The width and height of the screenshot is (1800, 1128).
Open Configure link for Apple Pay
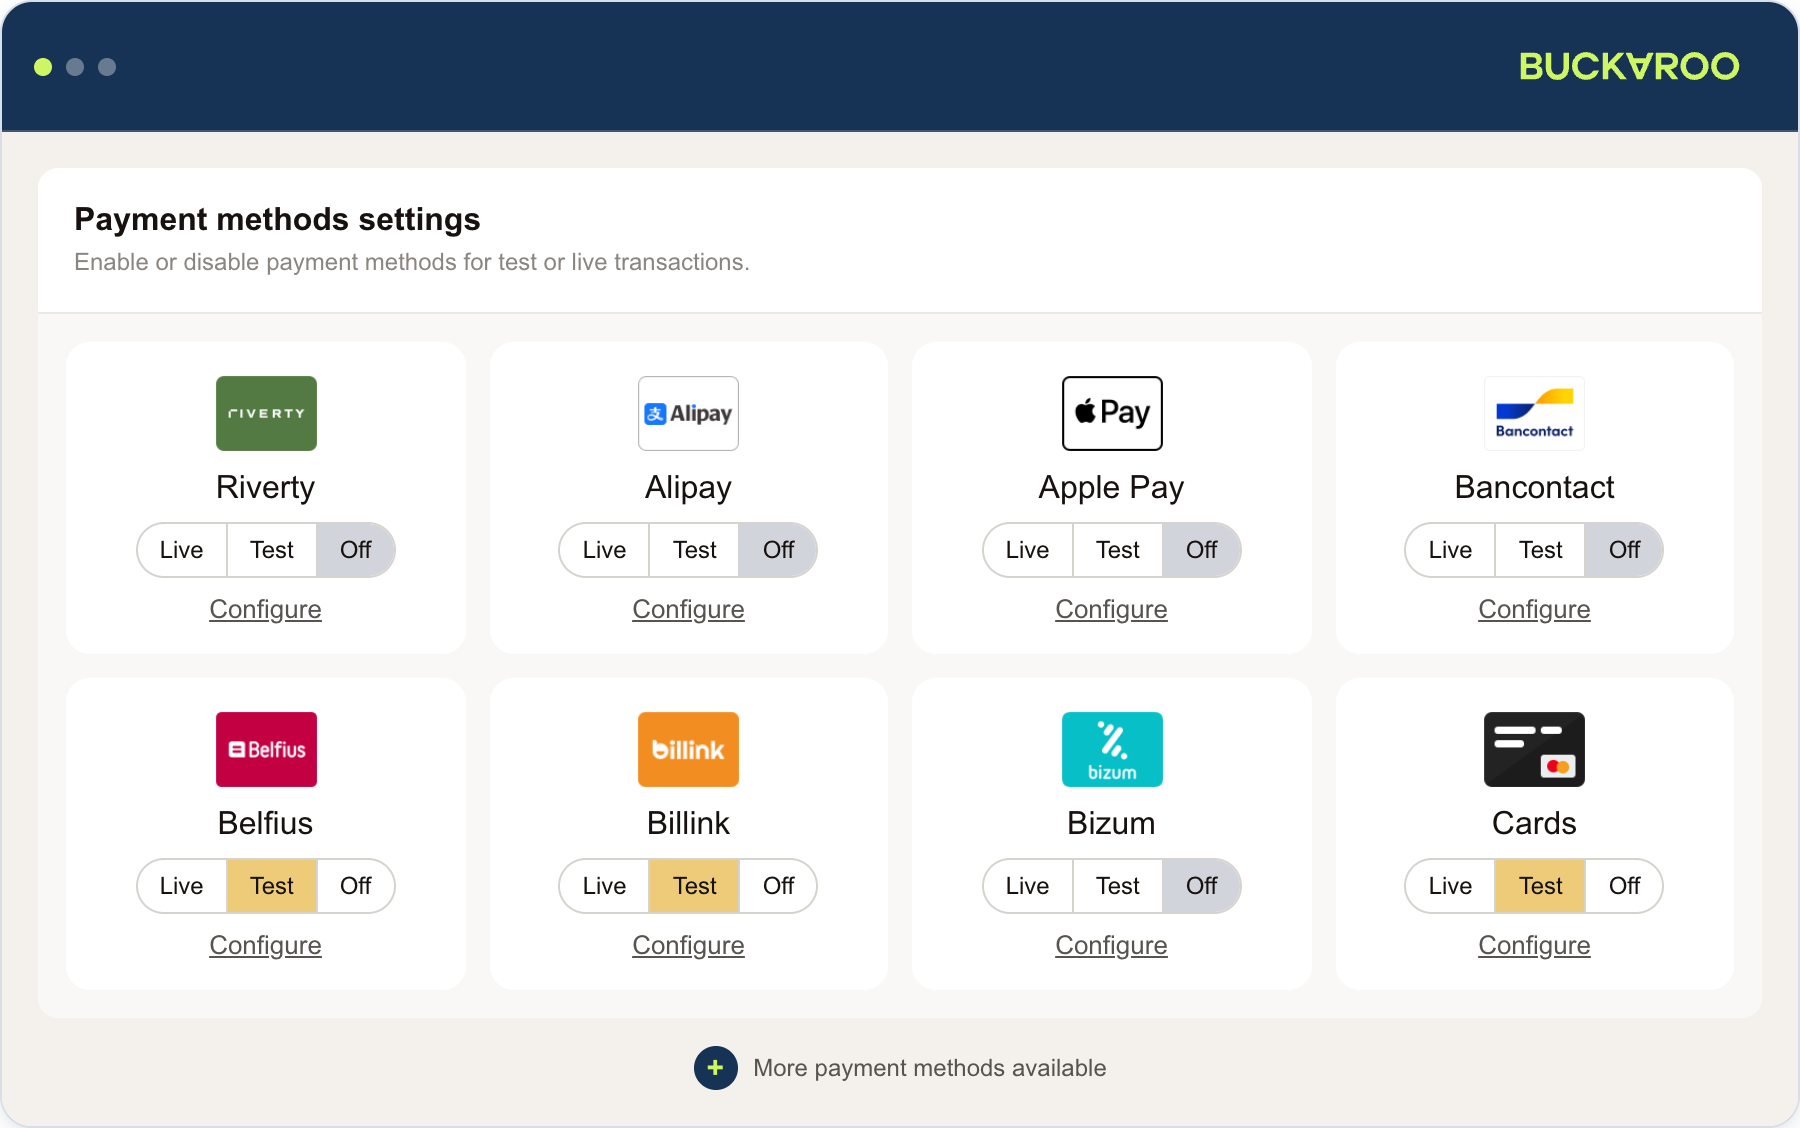[x=1111, y=609]
